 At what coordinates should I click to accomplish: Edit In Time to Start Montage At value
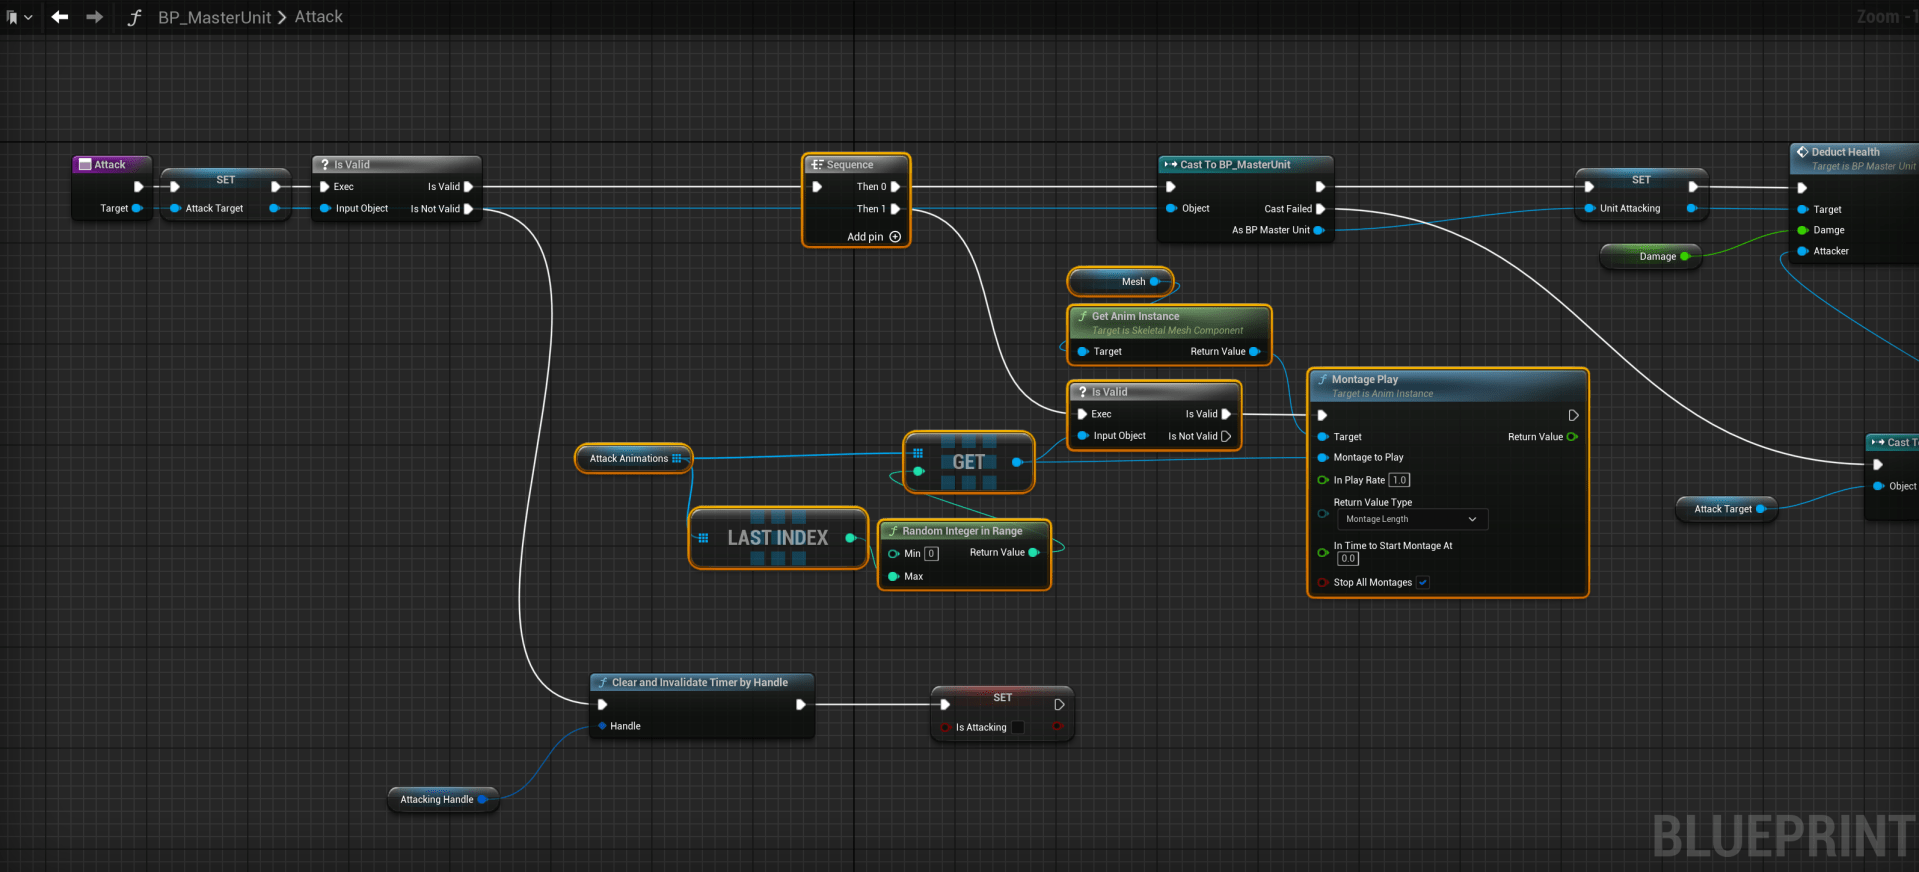[x=1348, y=559]
